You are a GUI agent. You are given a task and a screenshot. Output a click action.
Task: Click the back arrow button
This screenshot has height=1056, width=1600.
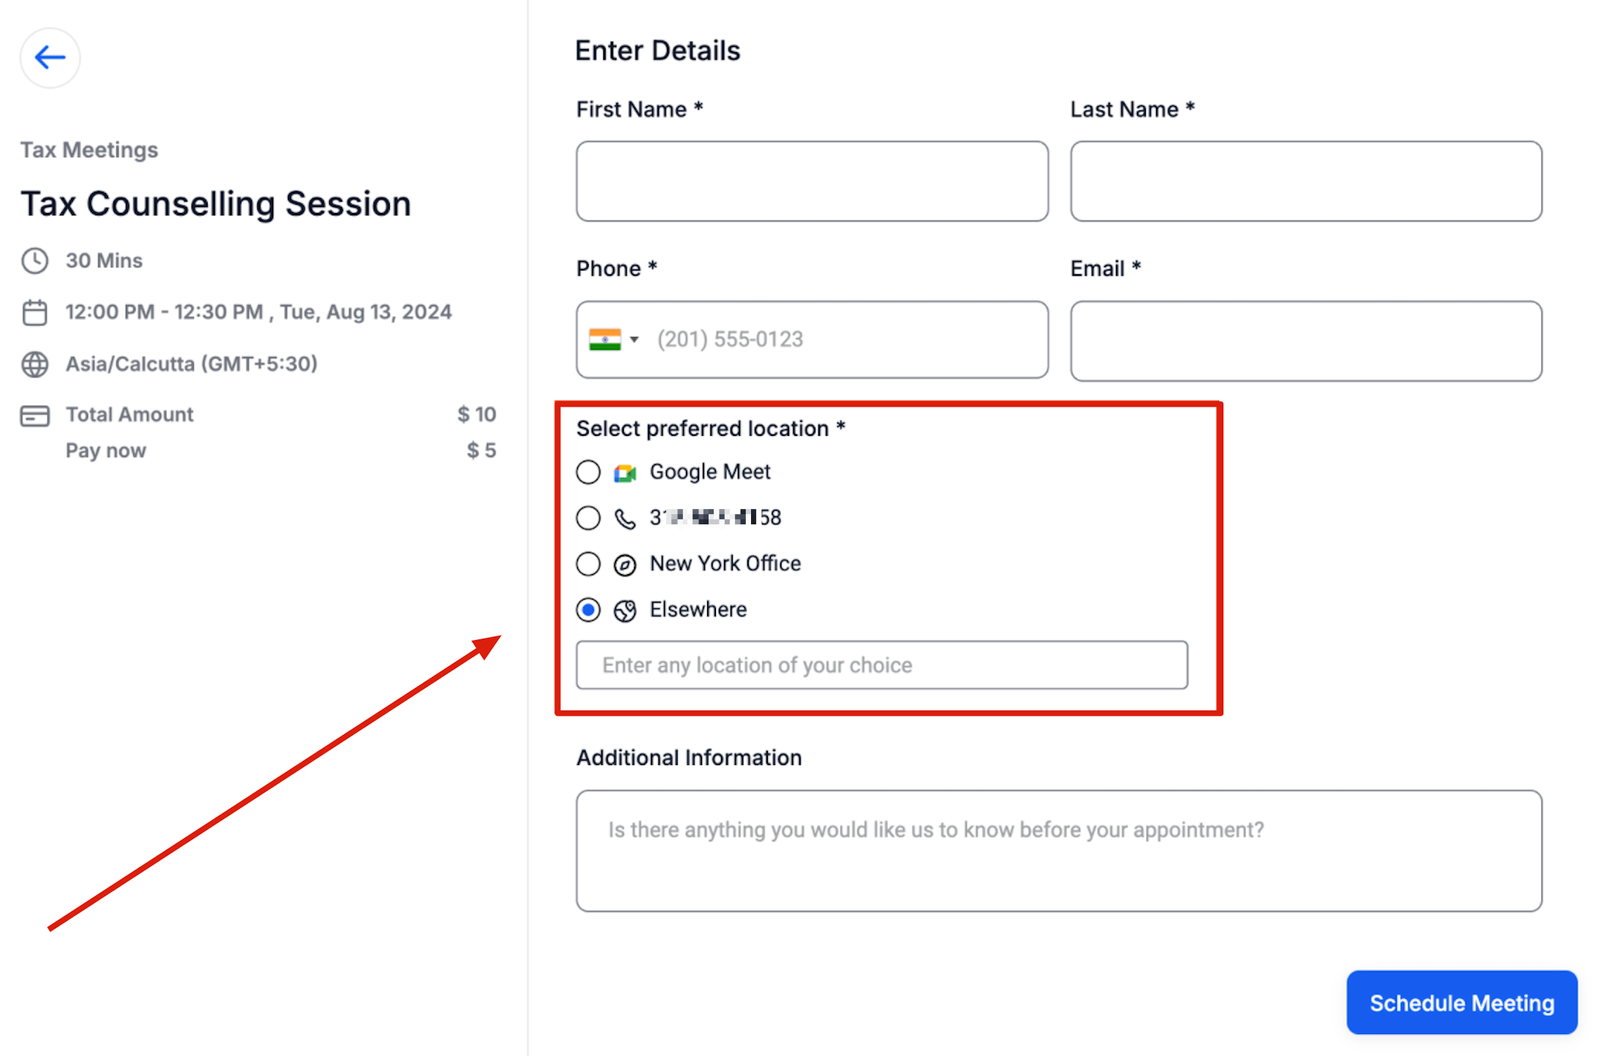pos(50,58)
